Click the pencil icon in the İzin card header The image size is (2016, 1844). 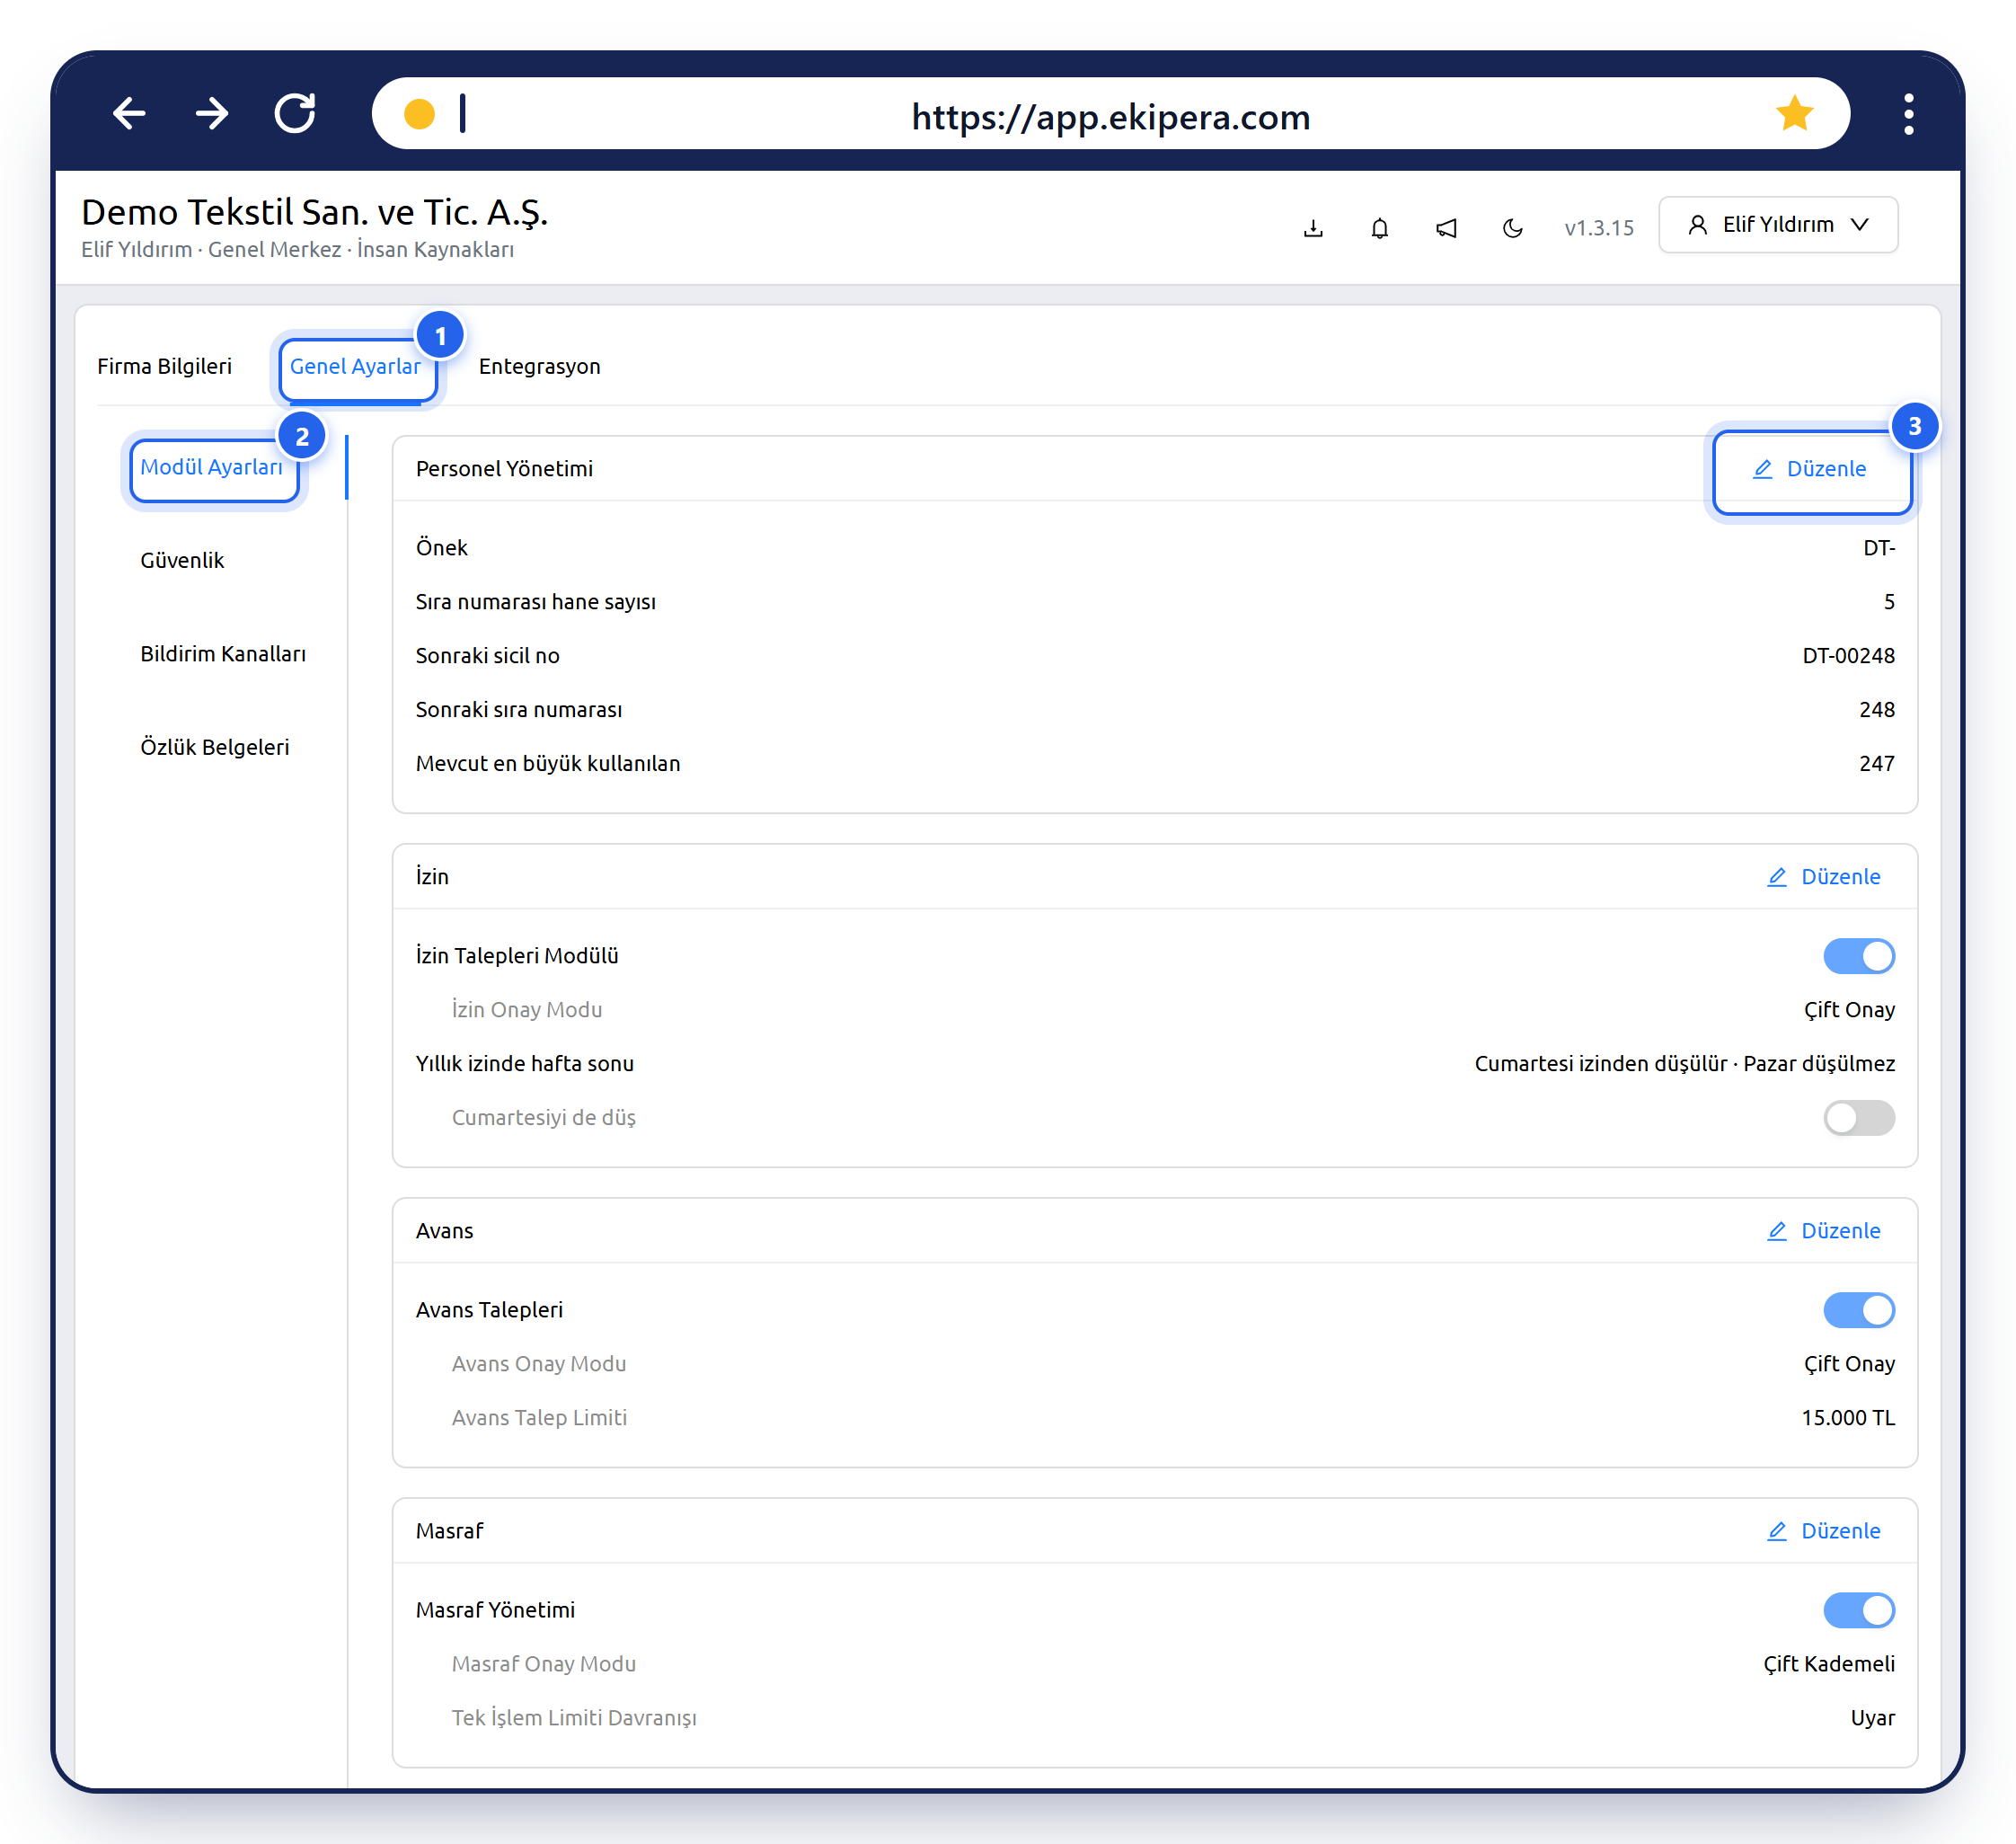[x=1776, y=877]
